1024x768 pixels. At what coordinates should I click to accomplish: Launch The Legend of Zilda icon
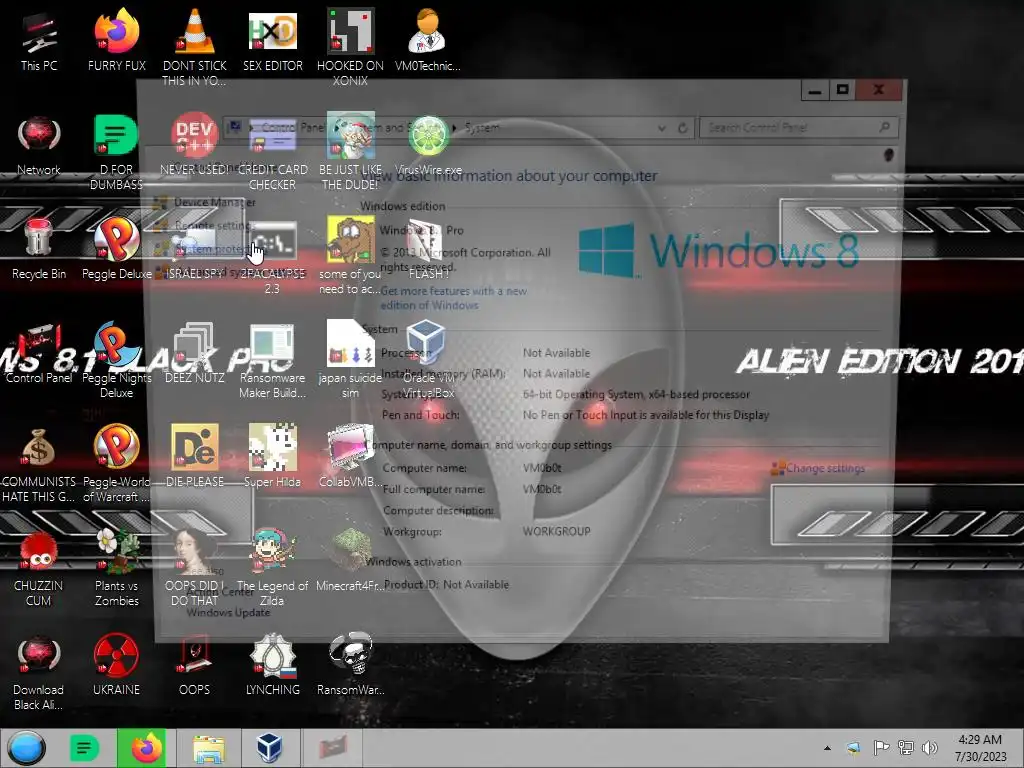click(x=272, y=567)
